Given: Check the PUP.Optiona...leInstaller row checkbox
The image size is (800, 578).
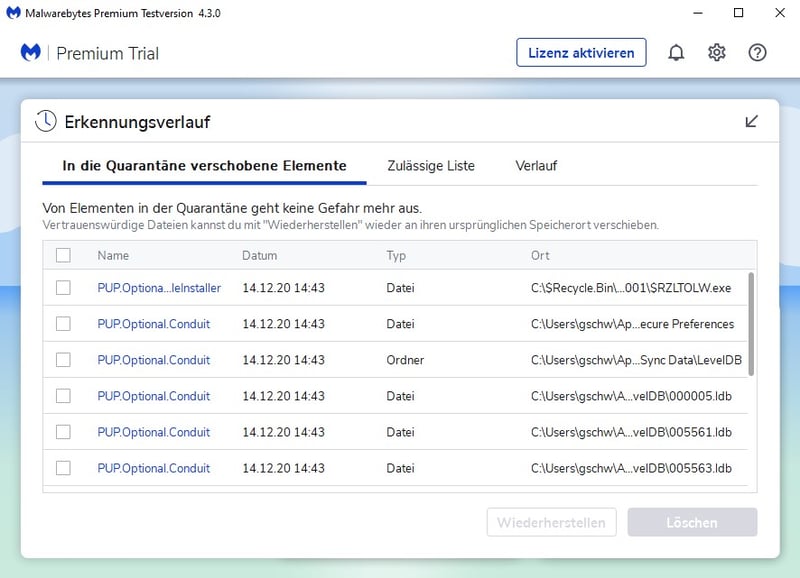Looking at the screenshot, I should pos(63,288).
